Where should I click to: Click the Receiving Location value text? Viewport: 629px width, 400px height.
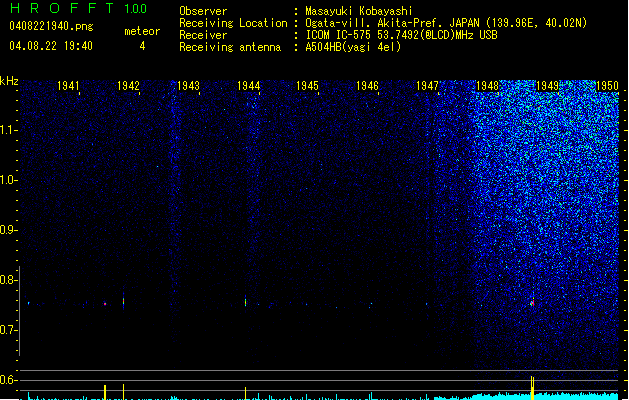point(446,23)
